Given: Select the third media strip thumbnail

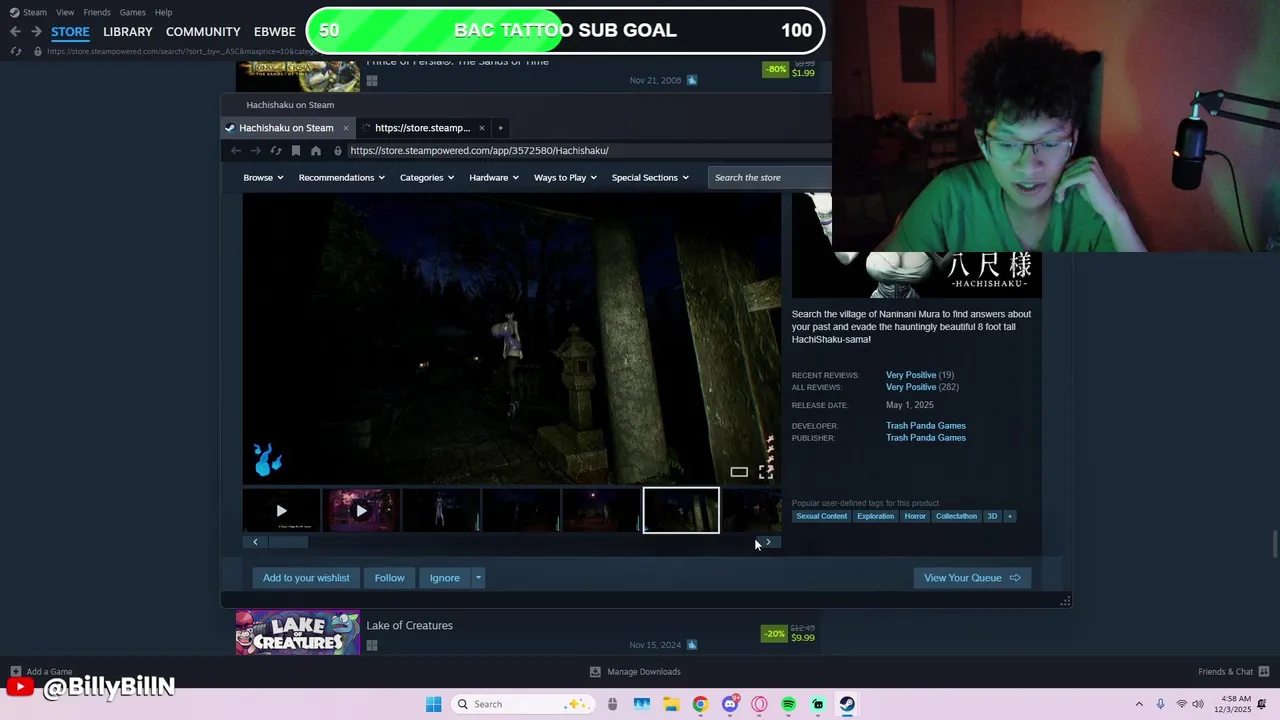Looking at the screenshot, I should tap(441, 511).
